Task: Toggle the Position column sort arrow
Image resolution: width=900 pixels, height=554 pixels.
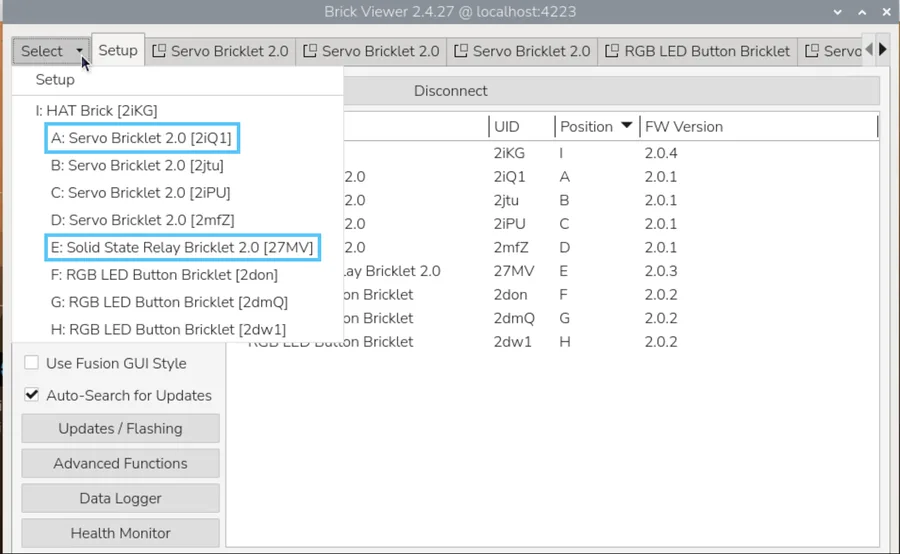Action: click(x=627, y=125)
